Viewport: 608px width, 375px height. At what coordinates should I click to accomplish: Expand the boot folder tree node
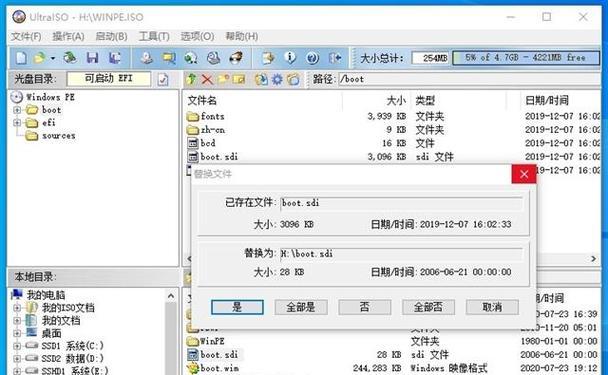(17, 110)
